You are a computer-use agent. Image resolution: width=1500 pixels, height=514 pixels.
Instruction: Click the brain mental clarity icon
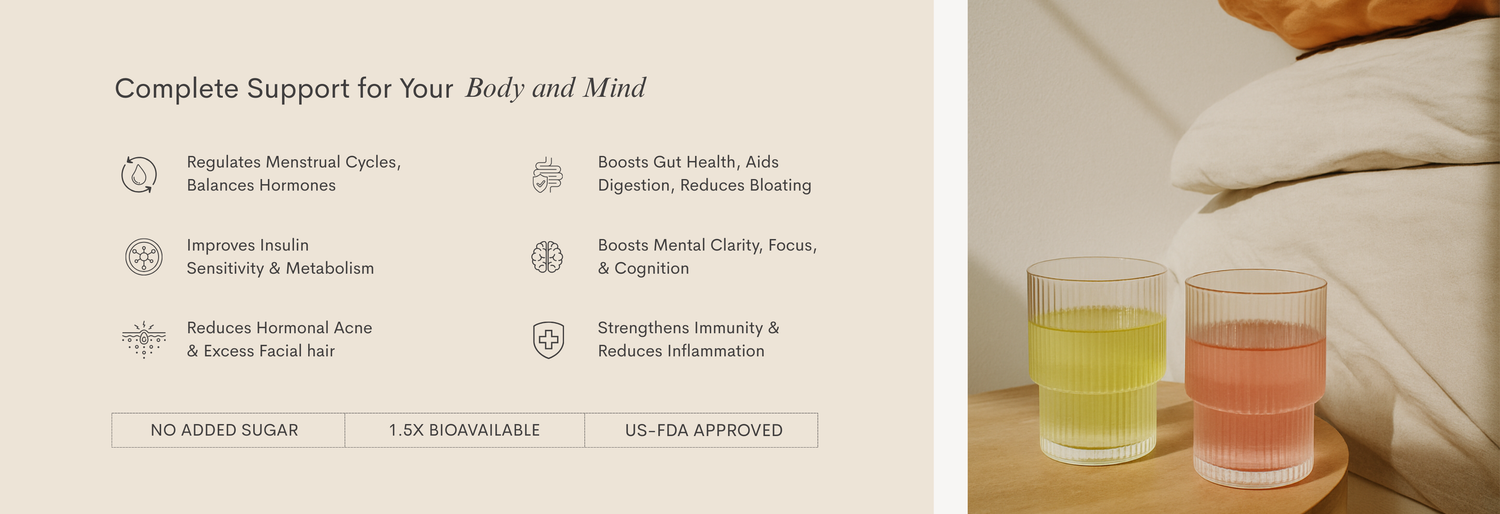547,257
